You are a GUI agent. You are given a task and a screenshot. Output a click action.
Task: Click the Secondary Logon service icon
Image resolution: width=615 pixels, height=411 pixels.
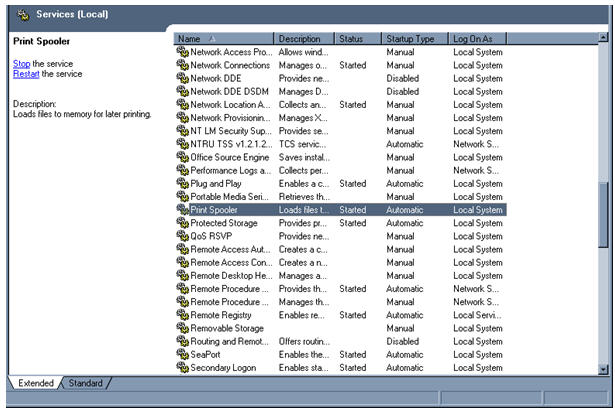point(182,367)
